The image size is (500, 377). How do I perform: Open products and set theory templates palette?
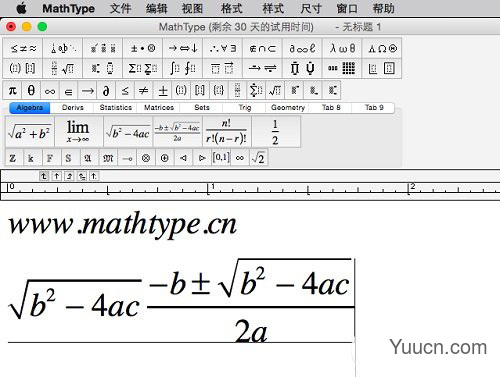coord(302,69)
